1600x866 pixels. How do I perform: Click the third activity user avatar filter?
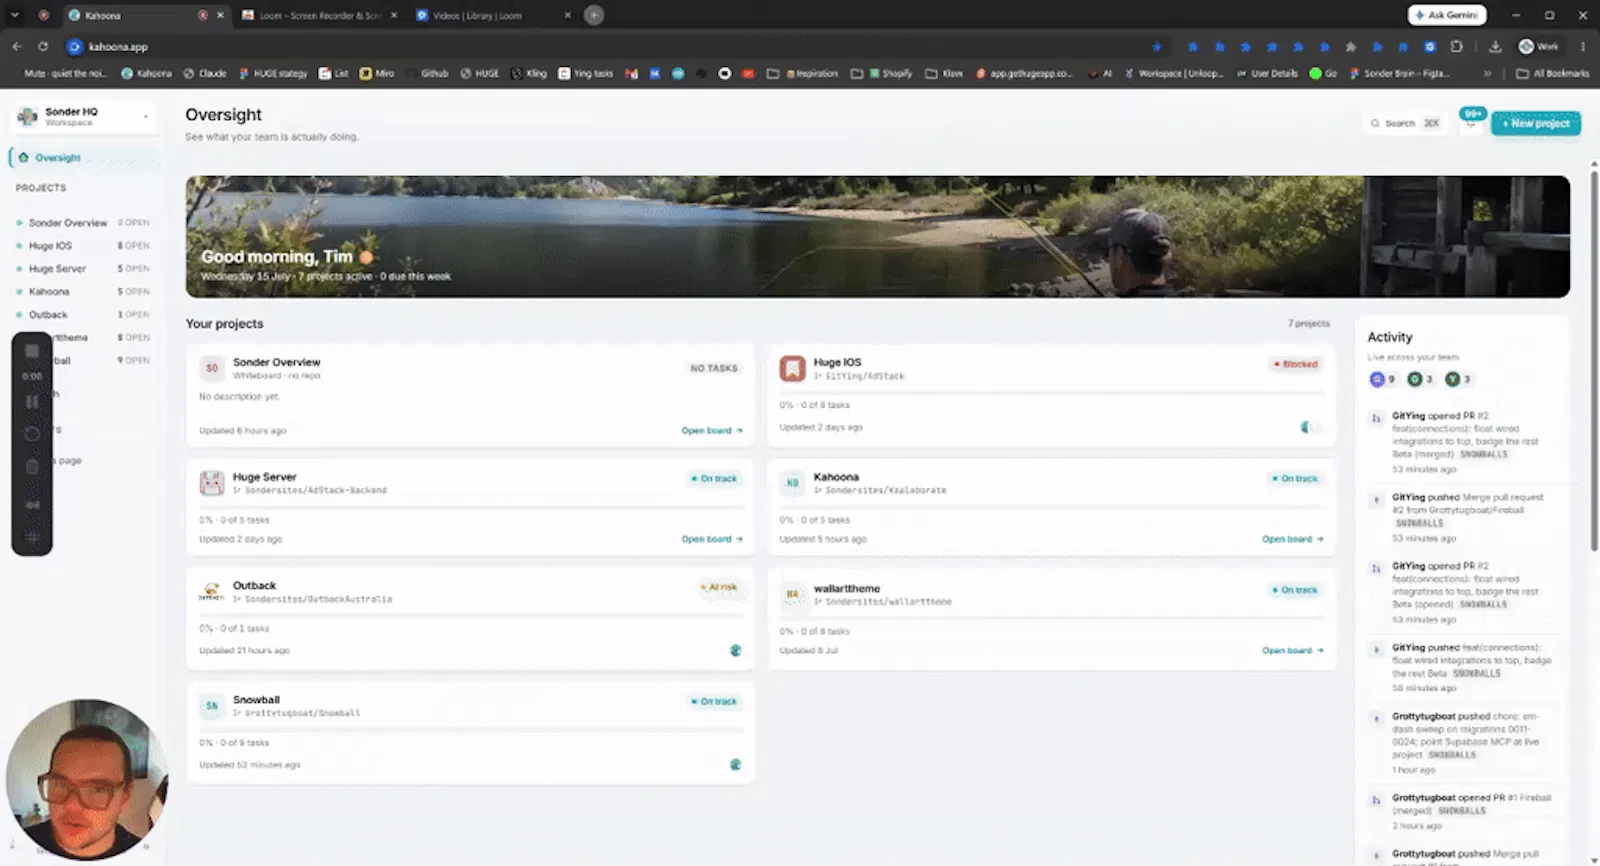click(x=1452, y=379)
